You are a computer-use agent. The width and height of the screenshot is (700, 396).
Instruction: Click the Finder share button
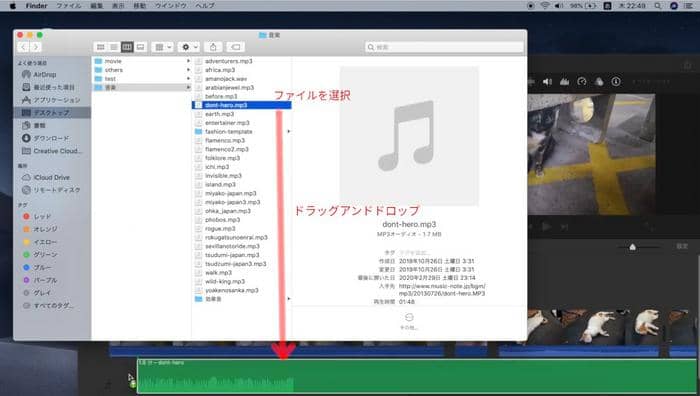(213, 47)
